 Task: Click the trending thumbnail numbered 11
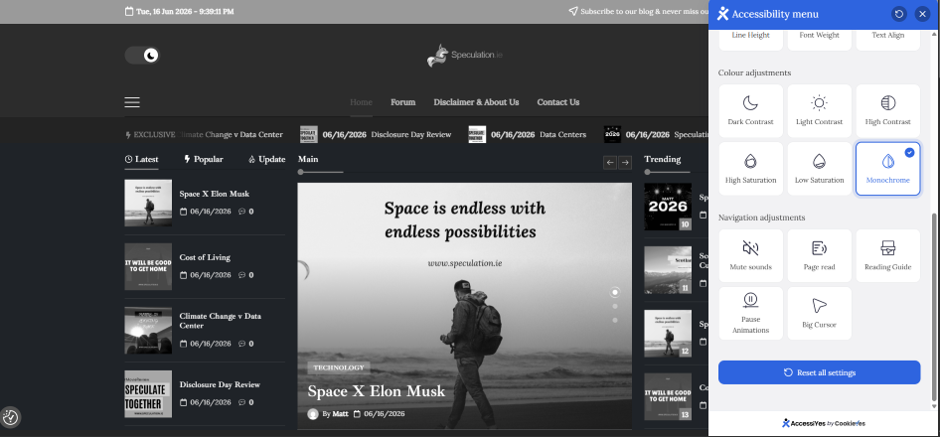pos(668,270)
